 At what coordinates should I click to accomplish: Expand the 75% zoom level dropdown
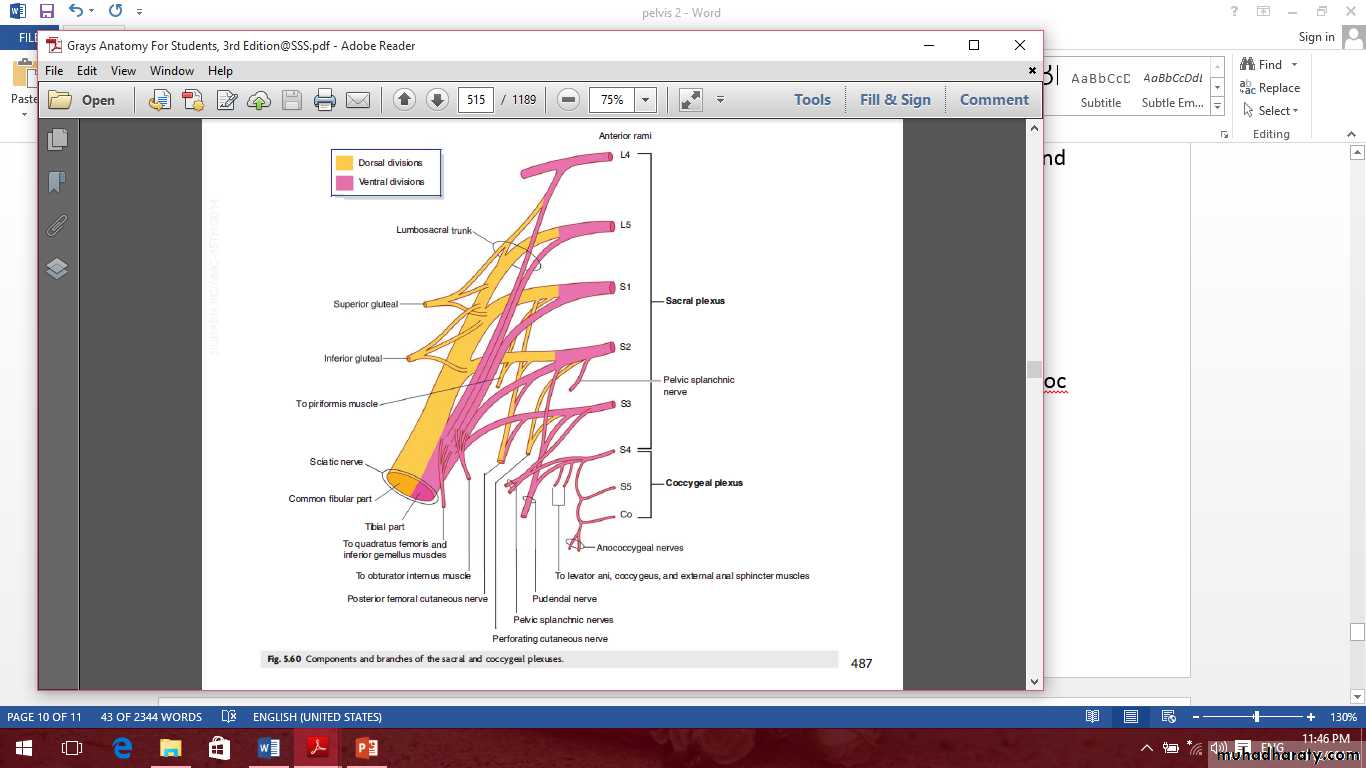point(645,100)
